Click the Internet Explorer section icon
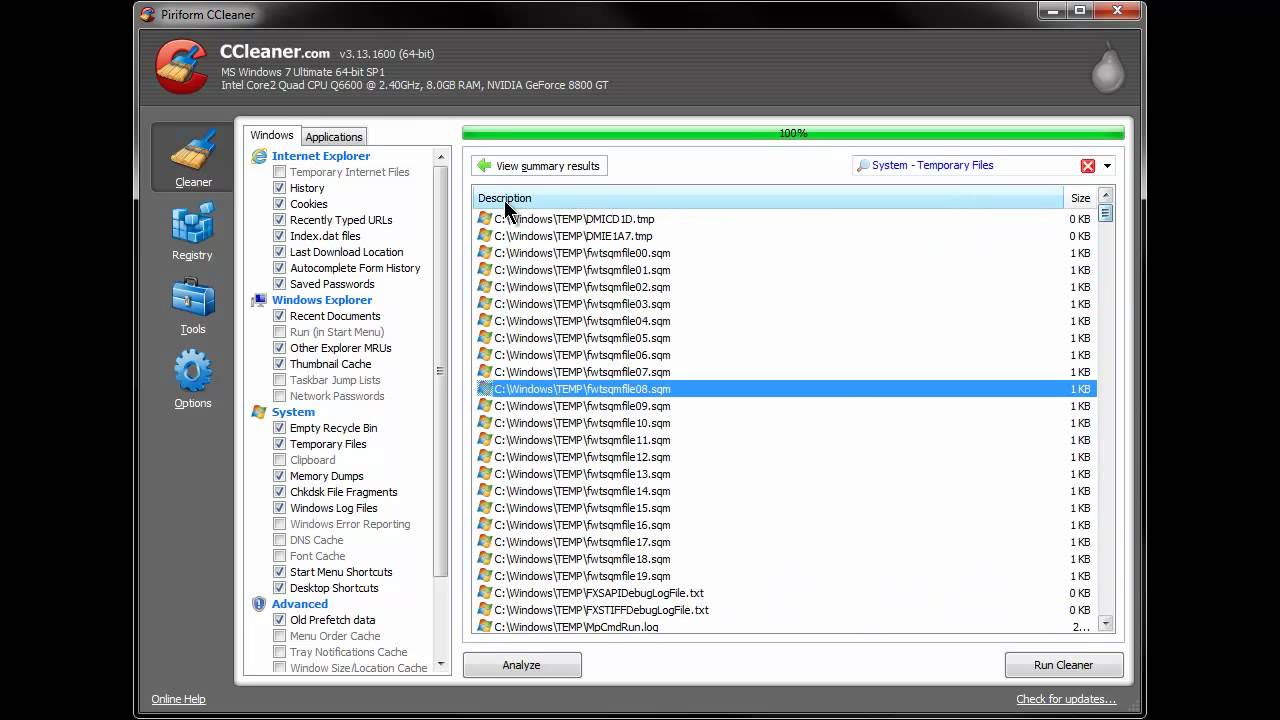 pos(259,156)
